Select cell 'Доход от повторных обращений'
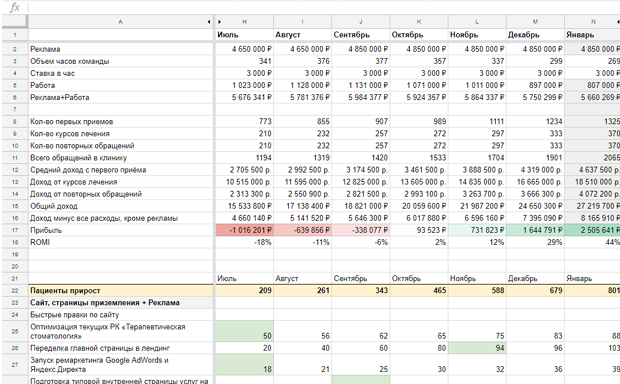Image resolution: width=620 pixels, height=384 pixels. tap(121, 194)
